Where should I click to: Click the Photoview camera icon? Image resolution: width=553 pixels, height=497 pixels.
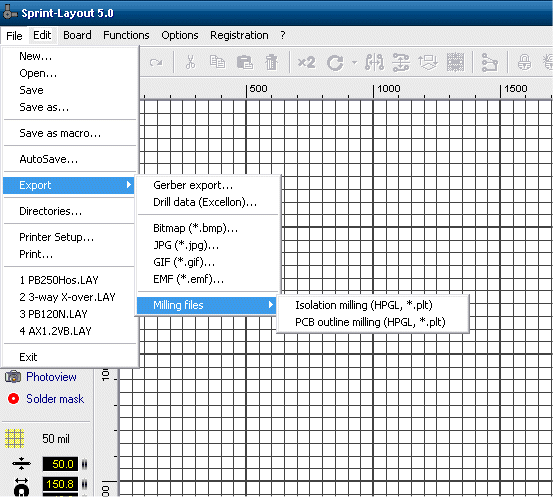pos(13,377)
